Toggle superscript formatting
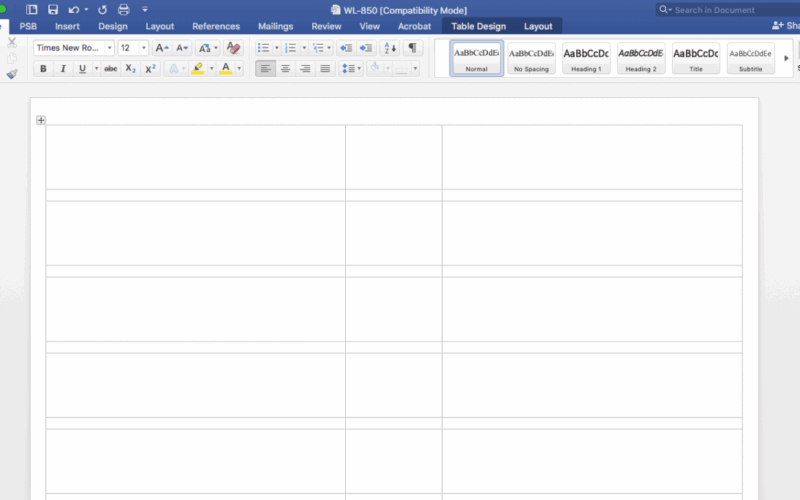This screenshot has height=500, width=800. click(150, 68)
